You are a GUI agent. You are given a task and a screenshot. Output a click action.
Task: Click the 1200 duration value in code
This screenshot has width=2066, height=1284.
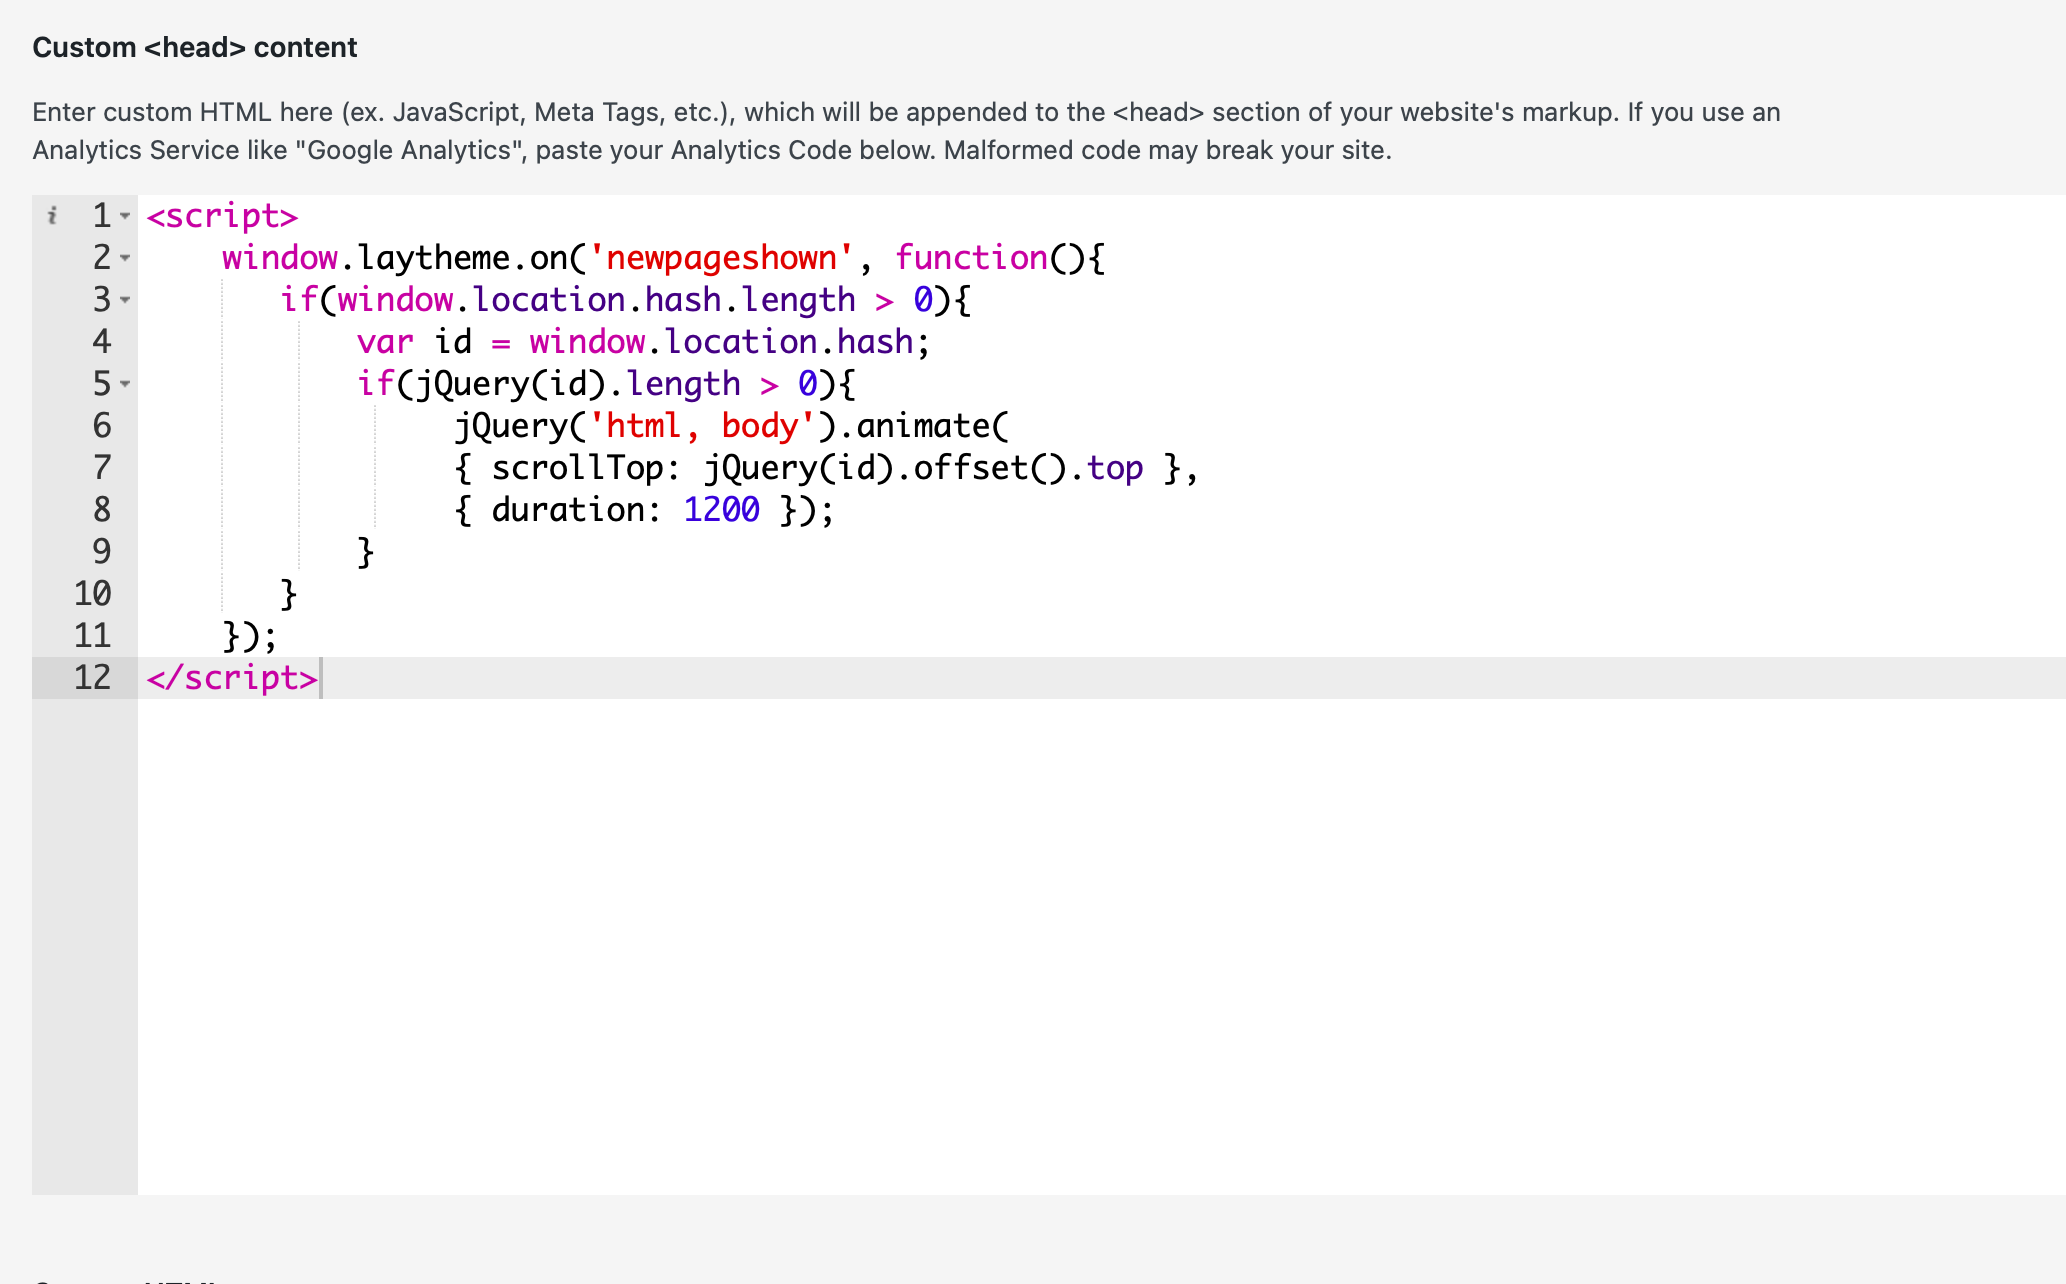(721, 510)
